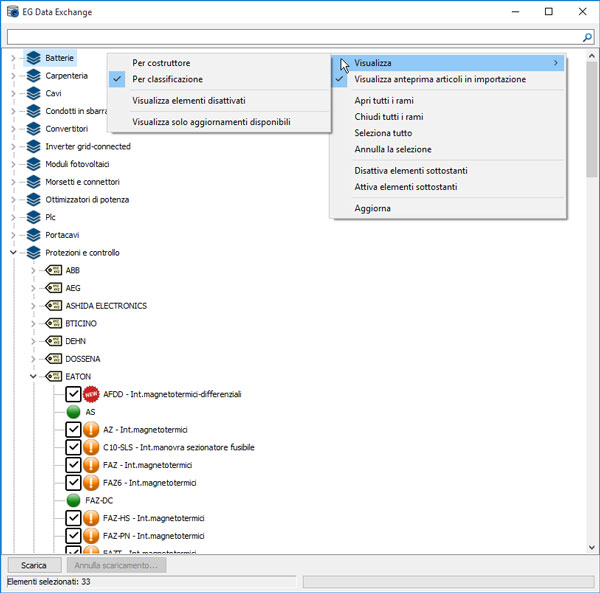Click the green status dot beside AS
Image resolution: width=600 pixels, height=593 pixels.
[73, 412]
